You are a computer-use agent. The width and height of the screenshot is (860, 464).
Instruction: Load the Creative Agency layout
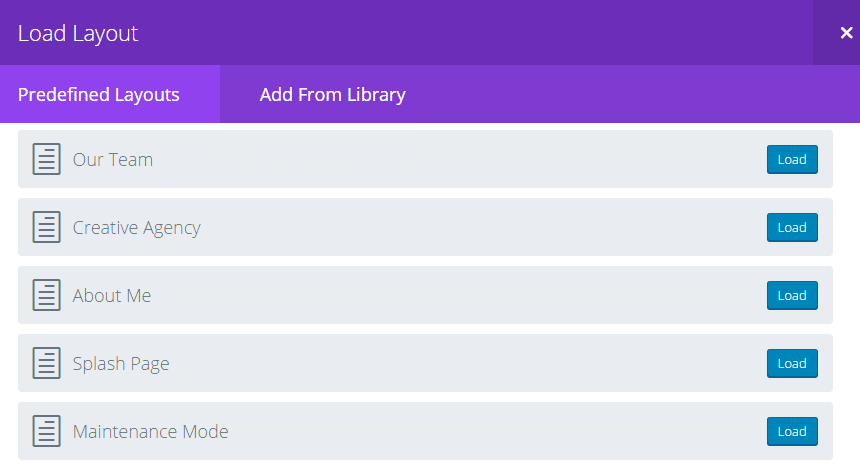(792, 228)
